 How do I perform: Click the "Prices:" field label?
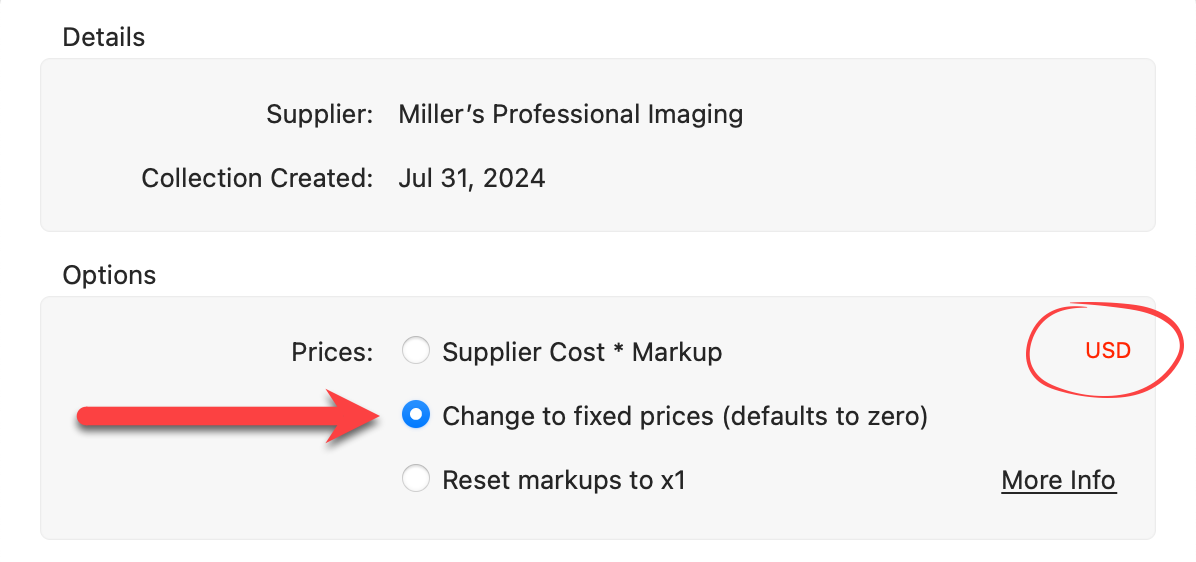pos(332,352)
